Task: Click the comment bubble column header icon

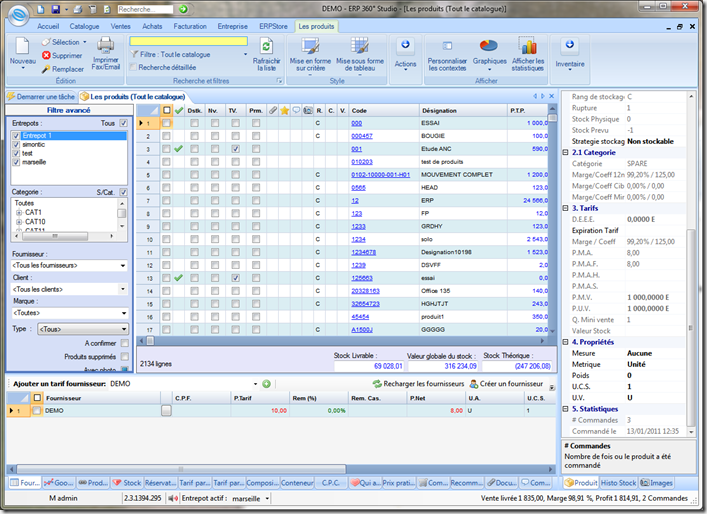Action: tap(296, 110)
